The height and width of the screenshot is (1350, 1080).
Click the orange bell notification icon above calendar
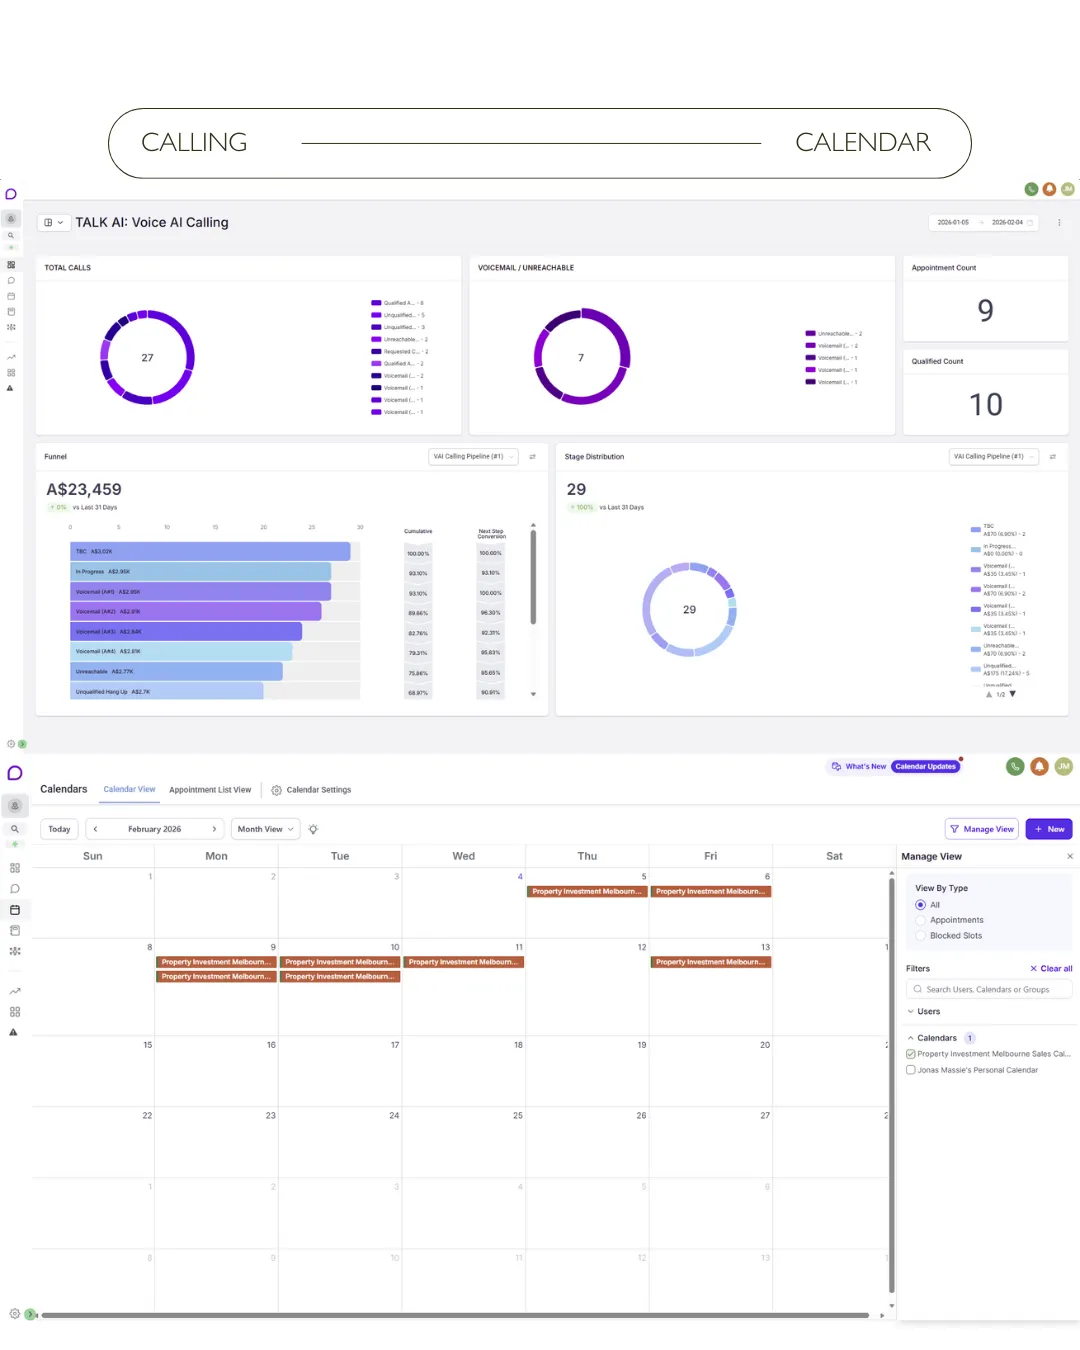click(x=1040, y=767)
